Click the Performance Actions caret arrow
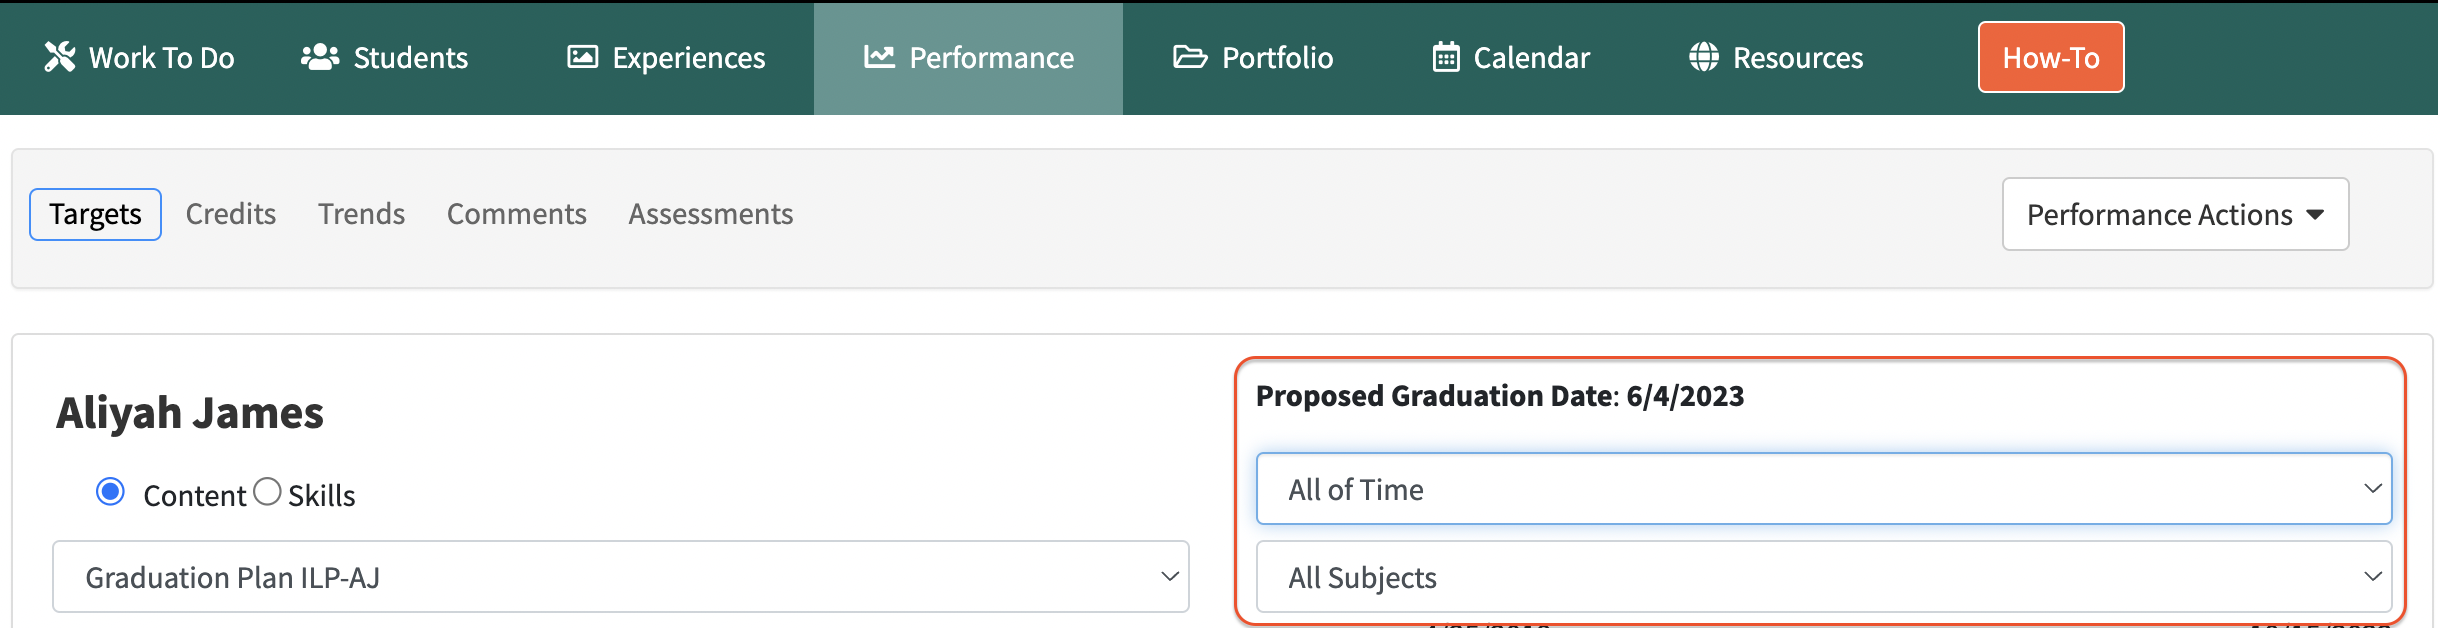 [x=2315, y=215]
